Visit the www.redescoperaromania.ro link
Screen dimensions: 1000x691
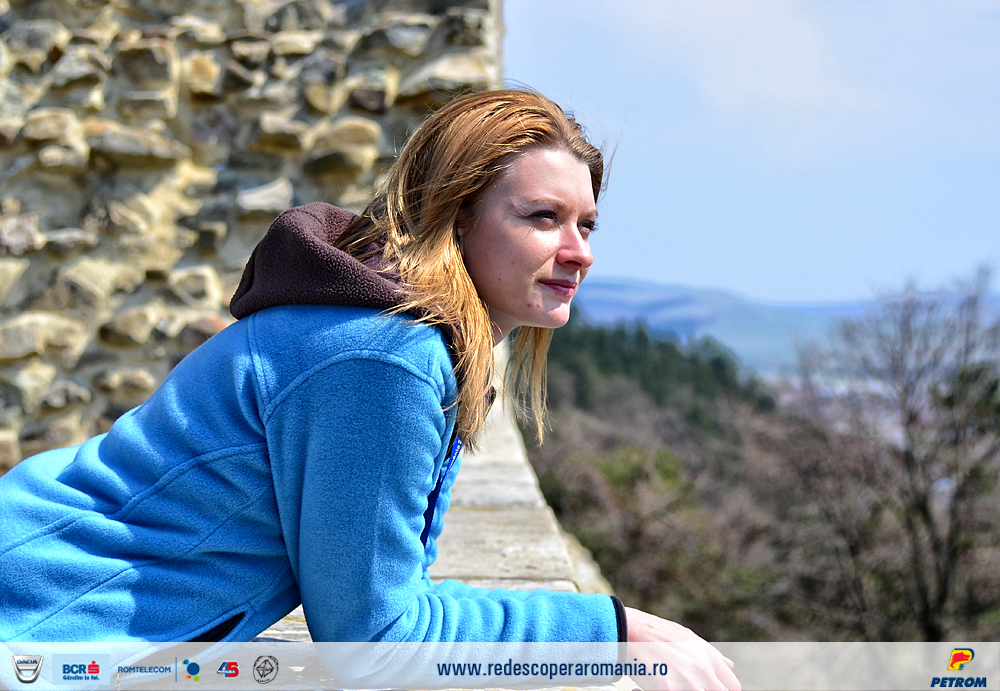click(551, 668)
